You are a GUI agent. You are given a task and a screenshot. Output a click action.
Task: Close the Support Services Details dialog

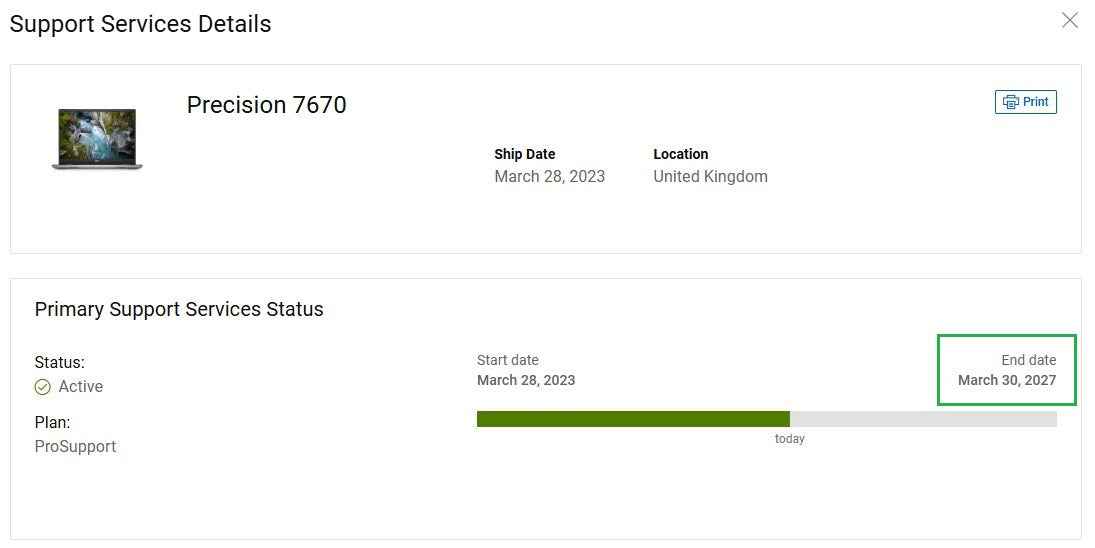click(1069, 20)
